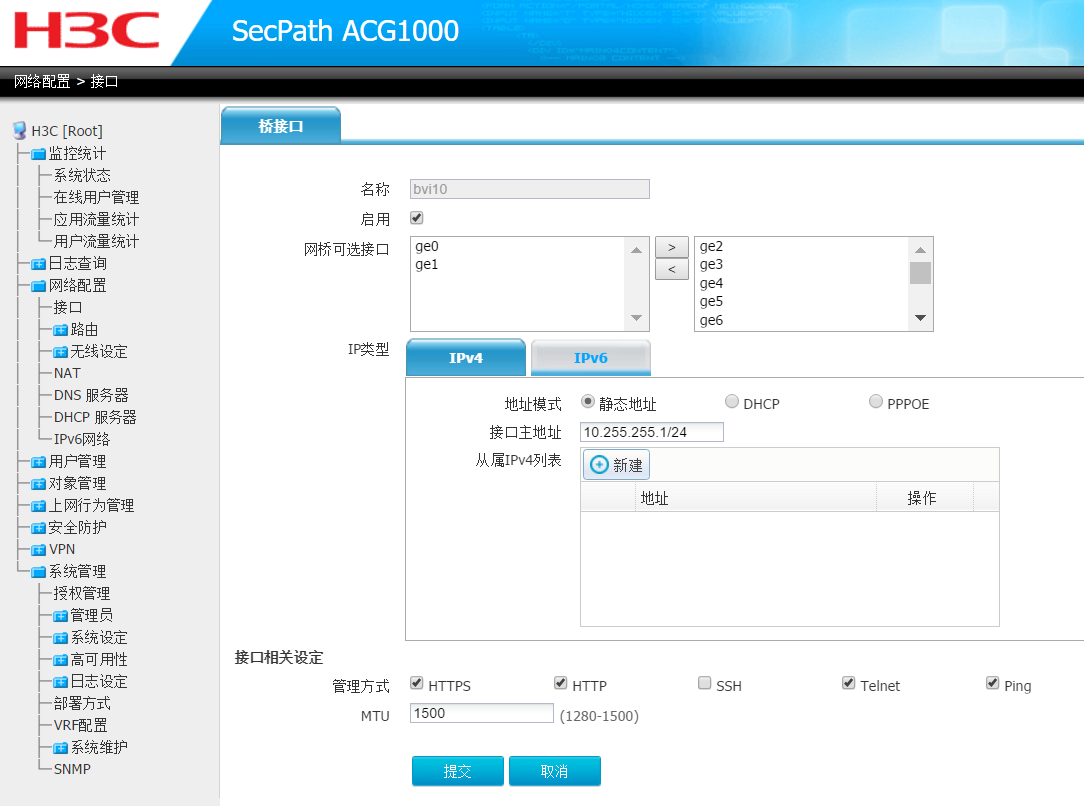
Task: Open SNMP settings
Action: point(72,769)
